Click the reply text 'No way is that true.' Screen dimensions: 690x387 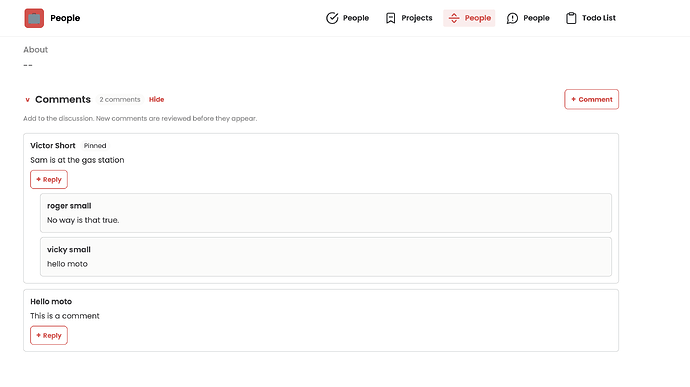pyautogui.click(x=83, y=220)
